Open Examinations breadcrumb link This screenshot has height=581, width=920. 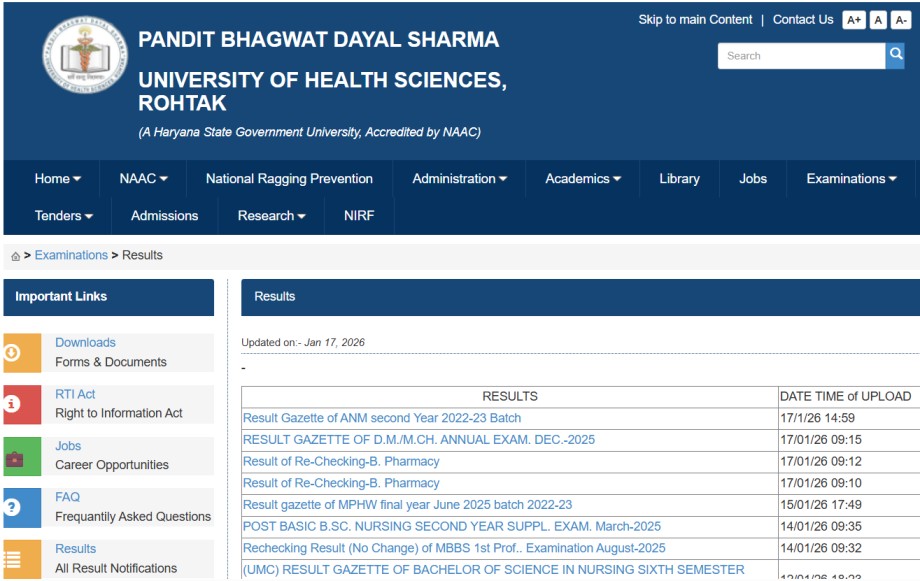(71, 255)
